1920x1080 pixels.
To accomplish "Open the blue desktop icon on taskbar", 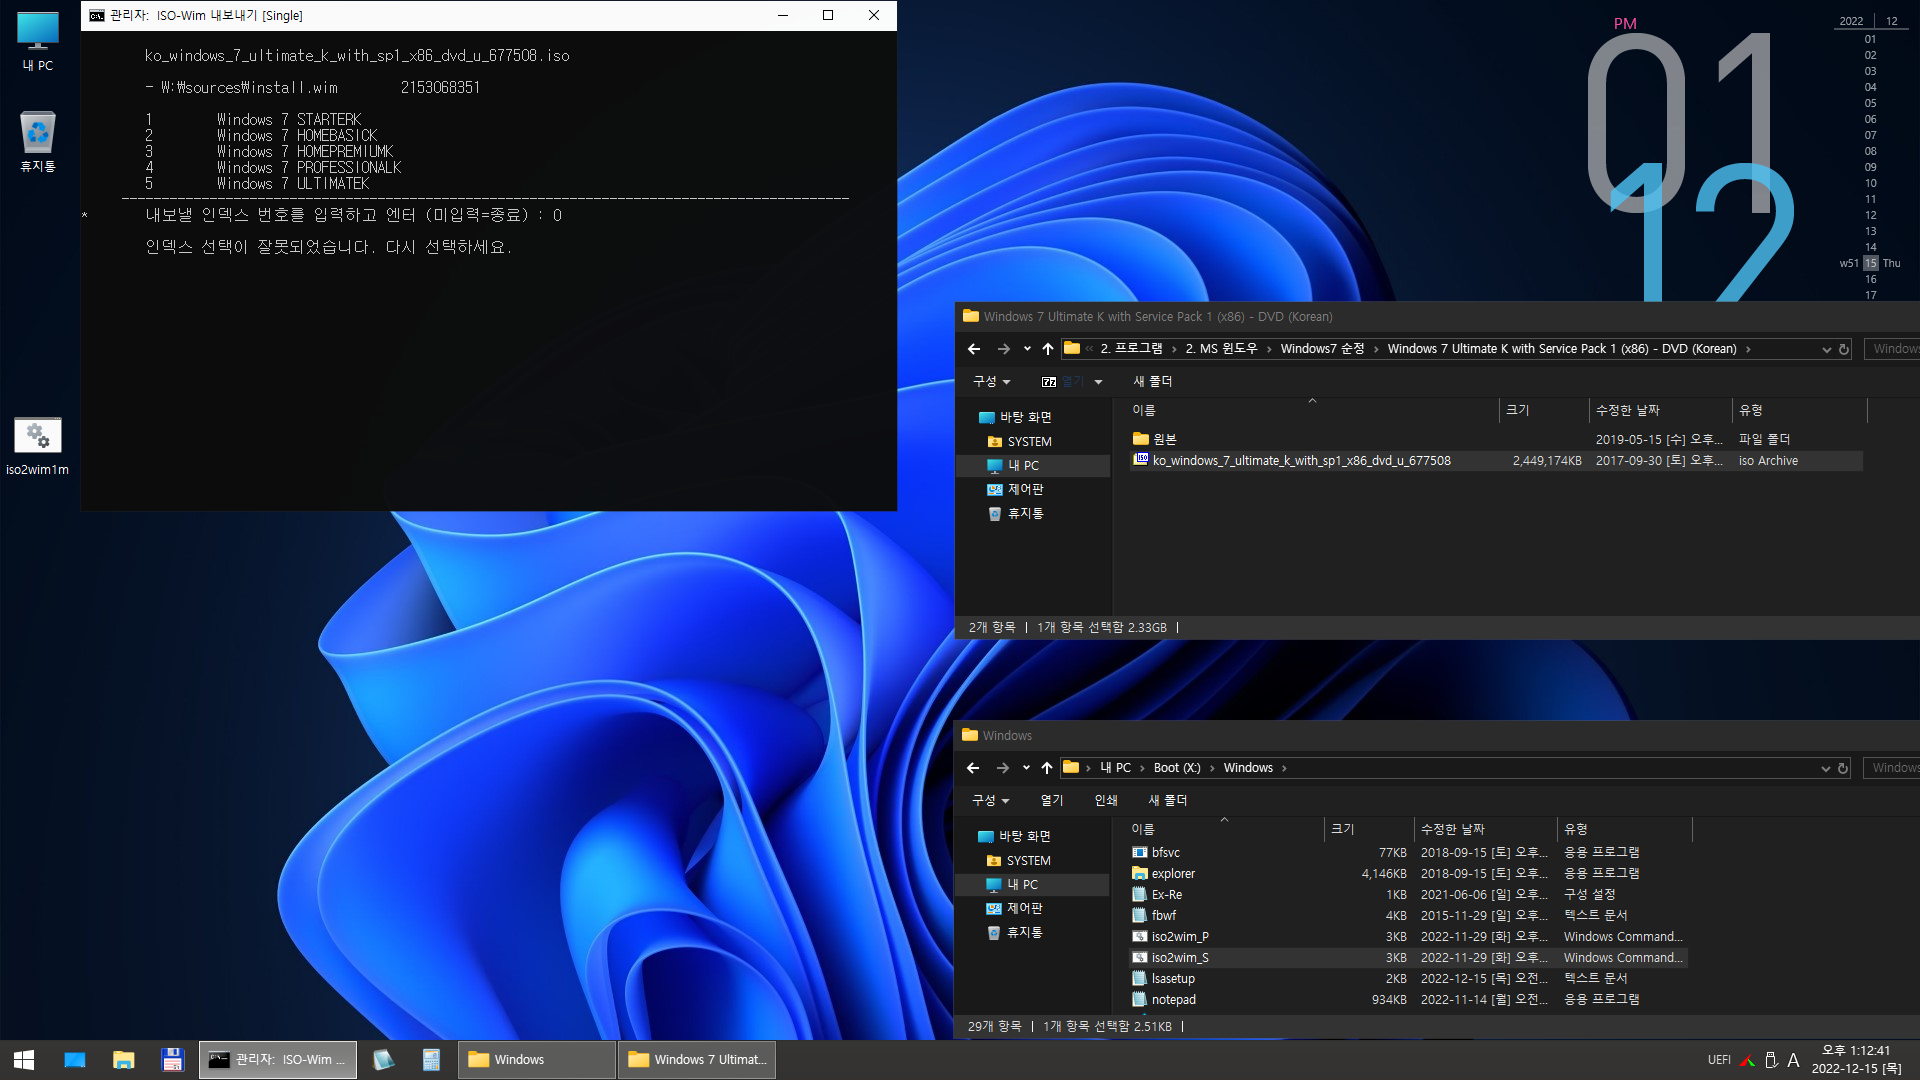I will [75, 1059].
